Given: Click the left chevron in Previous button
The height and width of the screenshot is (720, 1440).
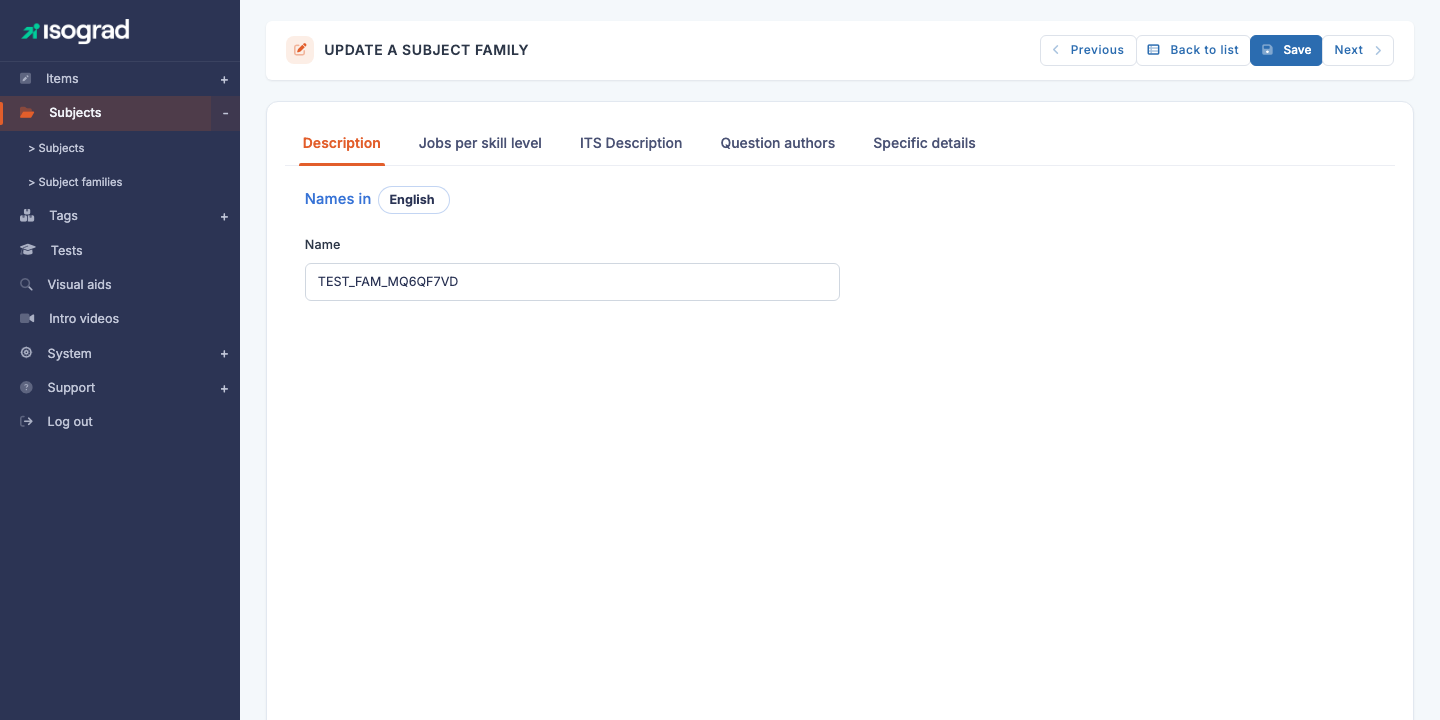Looking at the screenshot, I should (1055, 50).
